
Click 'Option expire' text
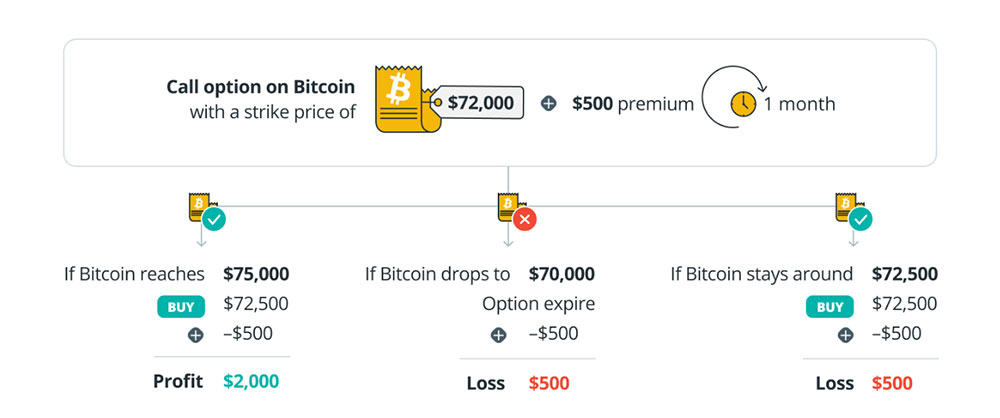coord(538,304)
